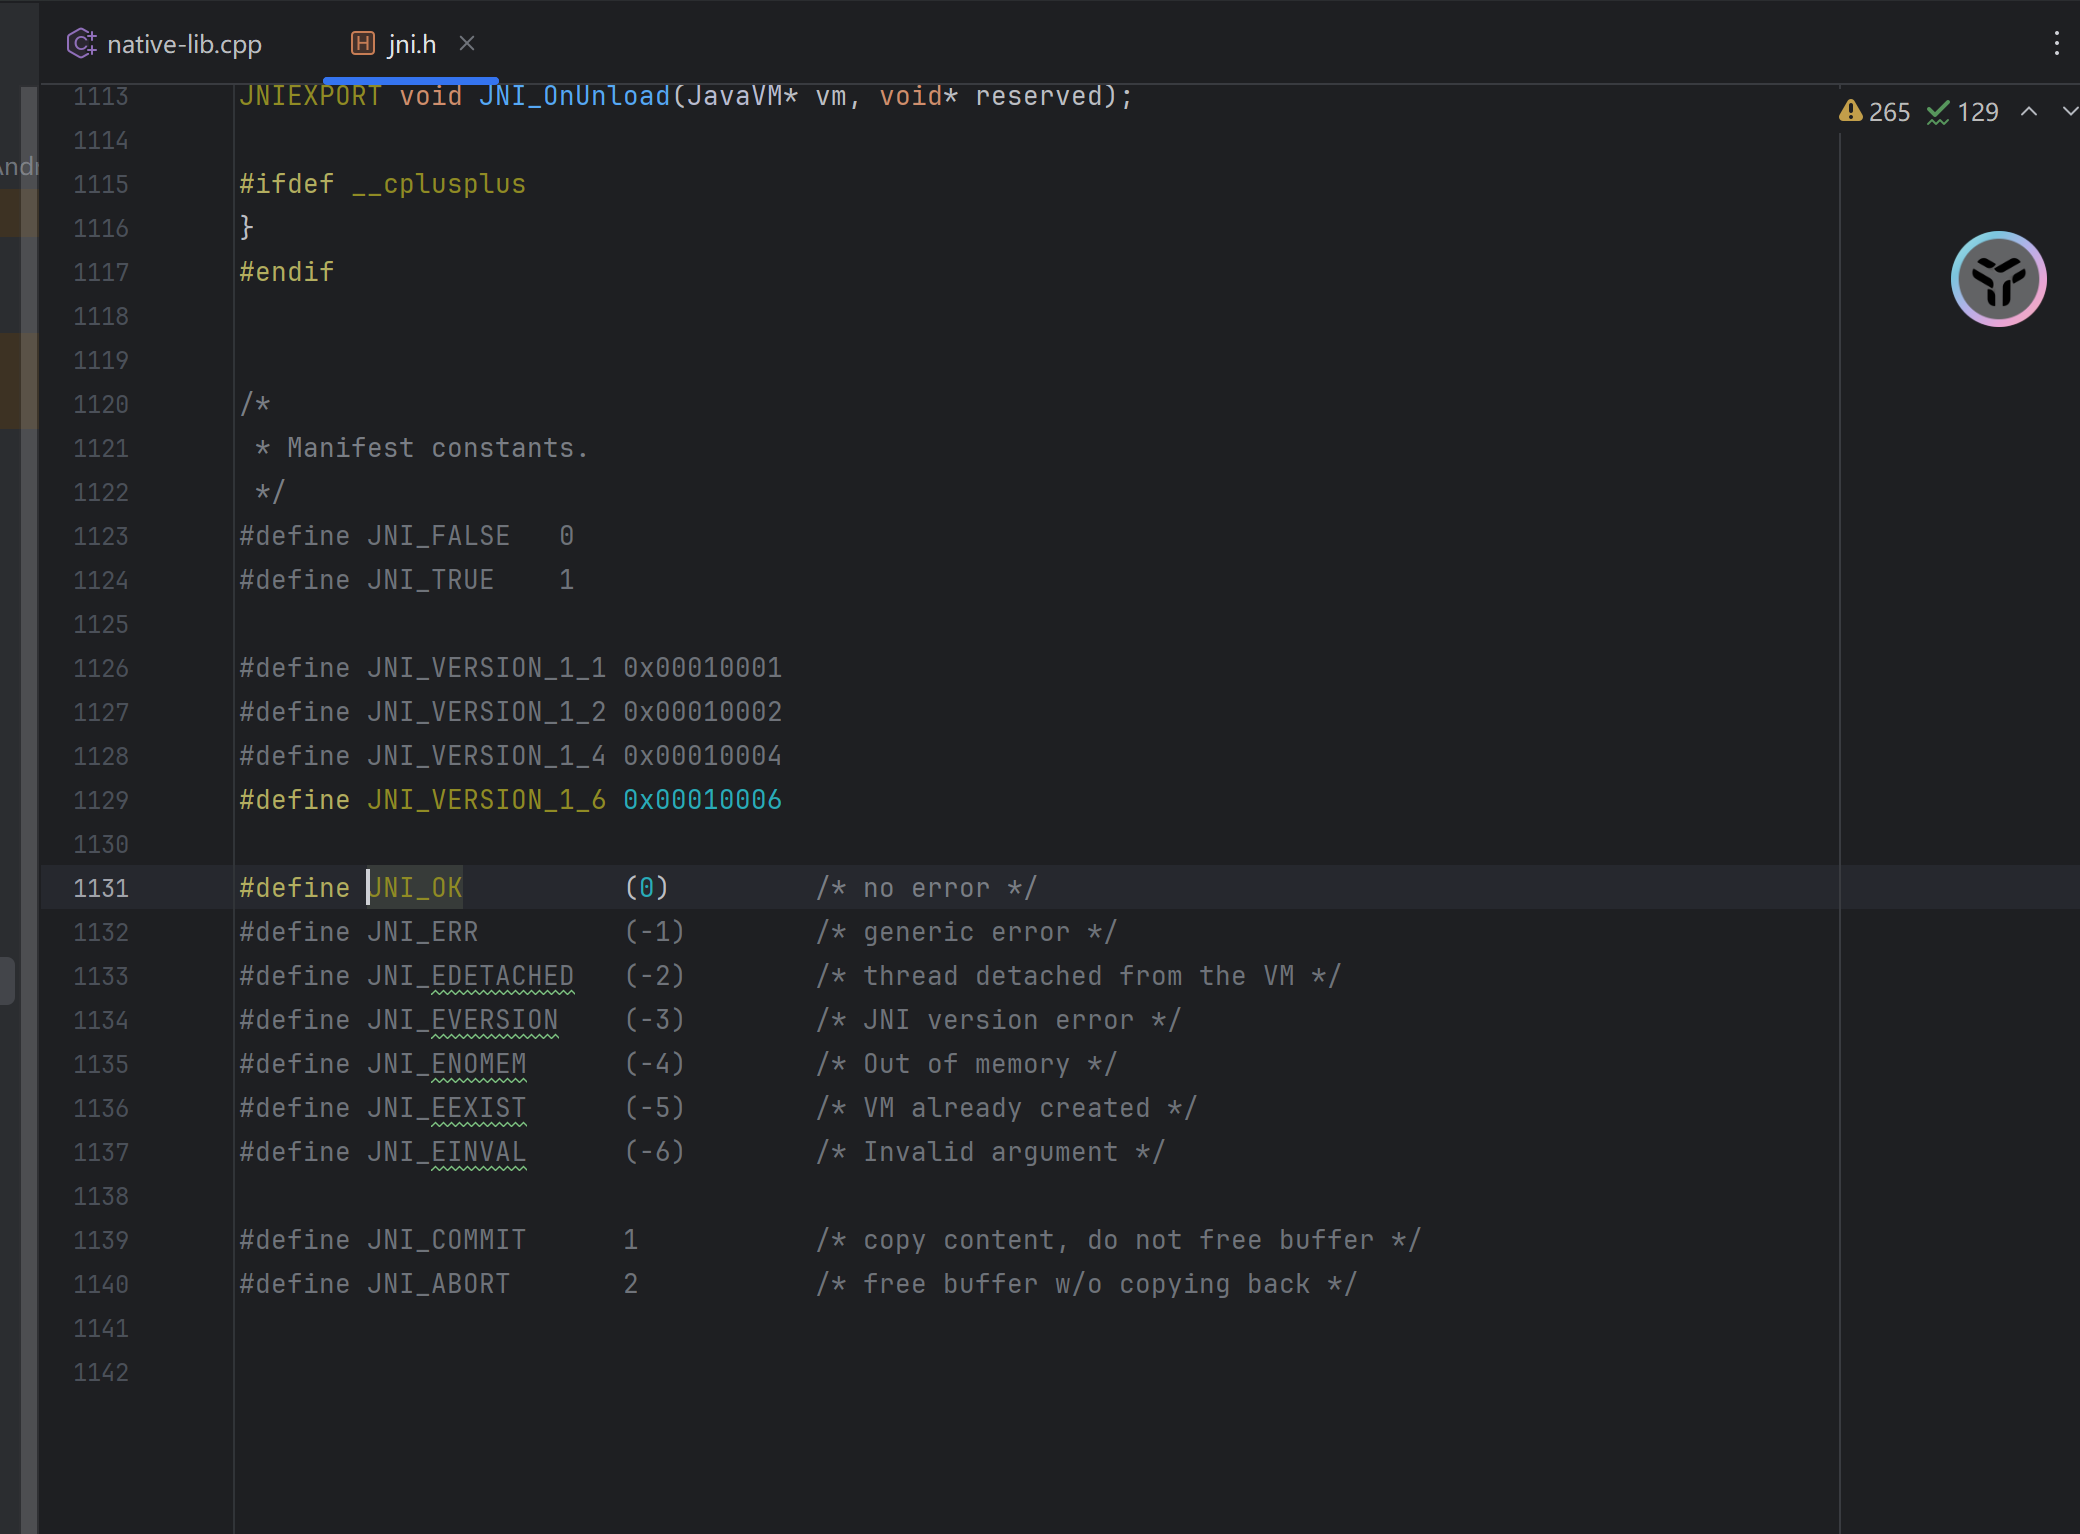This screenshot has width=2080, height=1534.
Task: Click the JNI_COMMIT macro definition
Action: tap(446, 1240)
